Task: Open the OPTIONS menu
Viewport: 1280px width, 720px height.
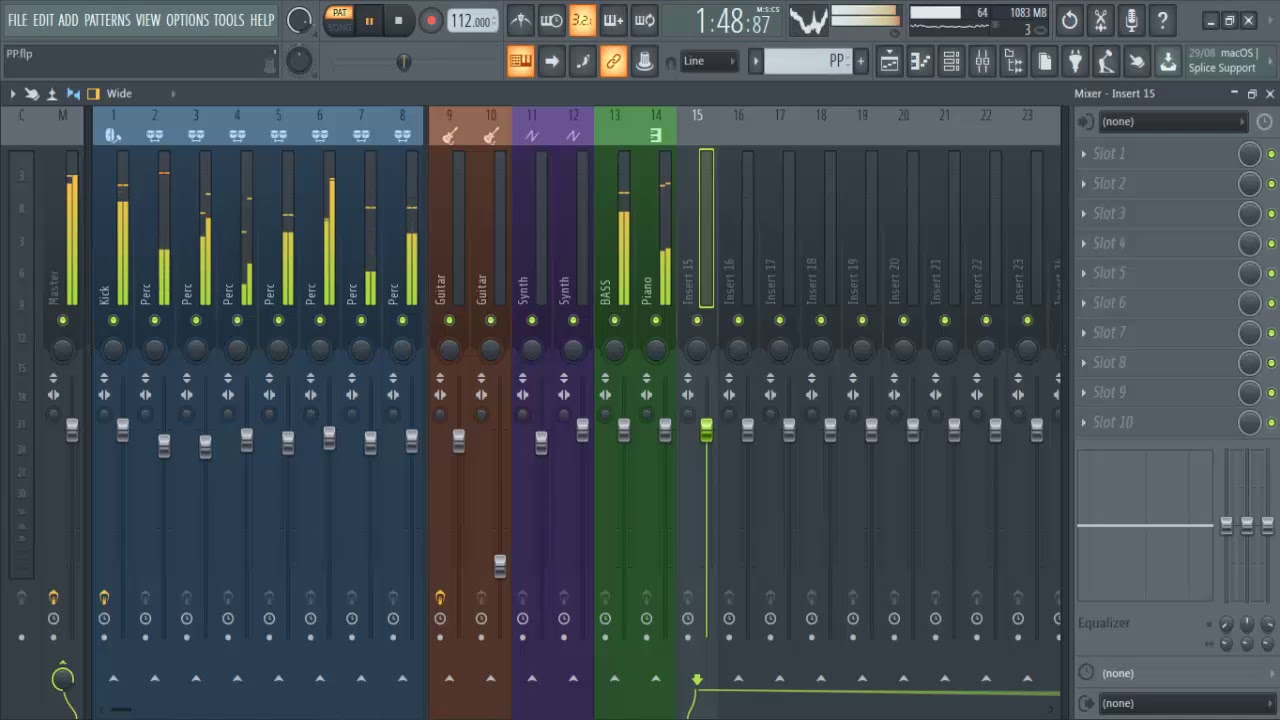Action: coord(187,20)
